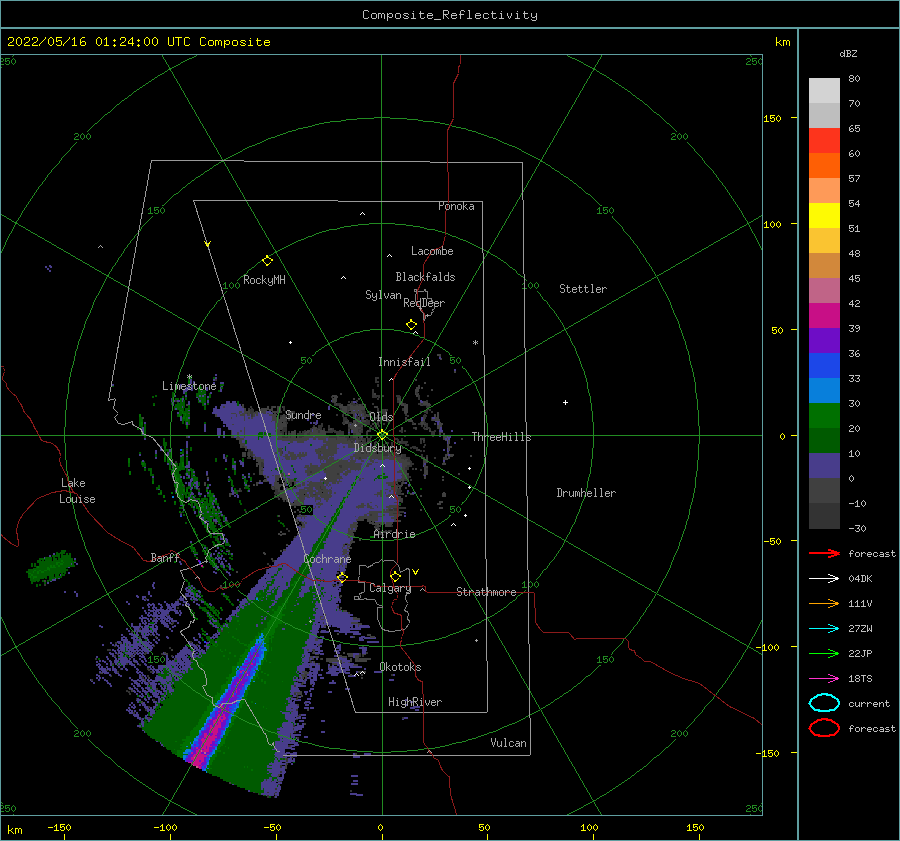Click the Strathmore town label
The width and height of the screenshot is (900, 841).
click(486, 592)
